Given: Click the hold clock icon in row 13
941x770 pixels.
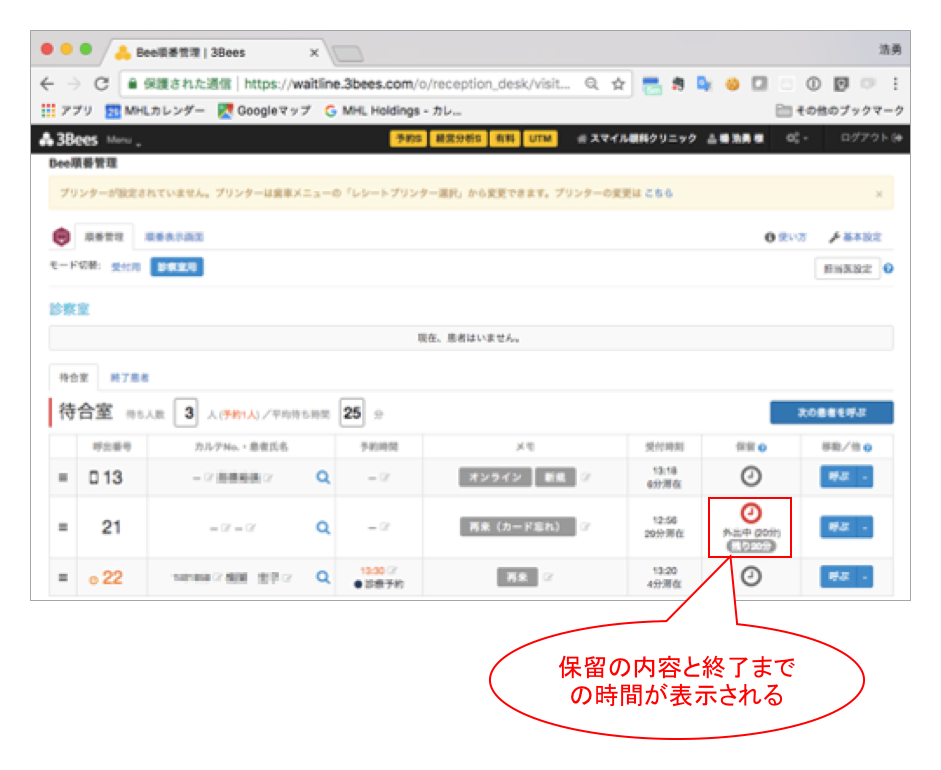Looking at the screenshot, I should (751, 477).
